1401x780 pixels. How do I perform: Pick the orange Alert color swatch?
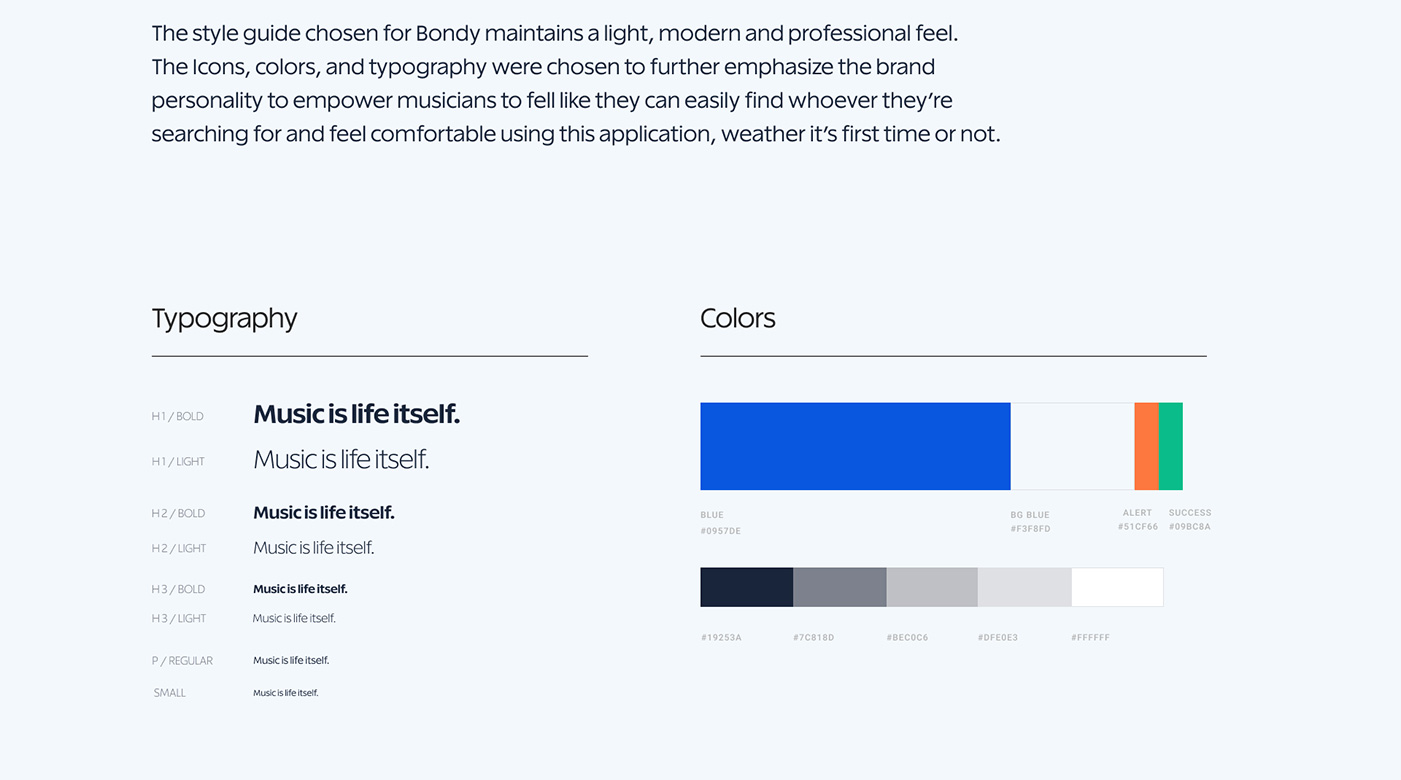click(x=1146, y=446)
